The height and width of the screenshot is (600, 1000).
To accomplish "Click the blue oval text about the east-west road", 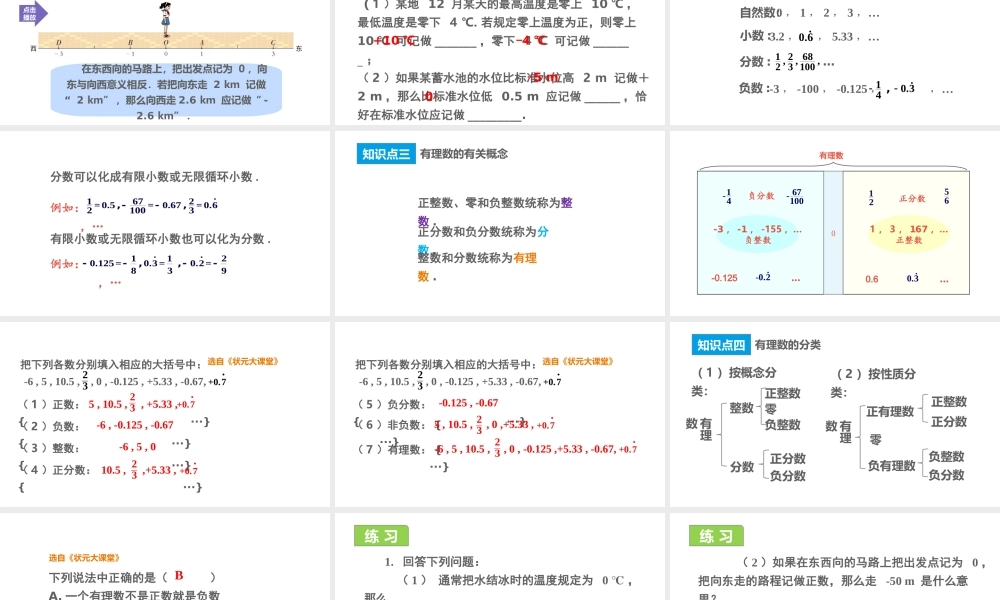I will [166, 92].
